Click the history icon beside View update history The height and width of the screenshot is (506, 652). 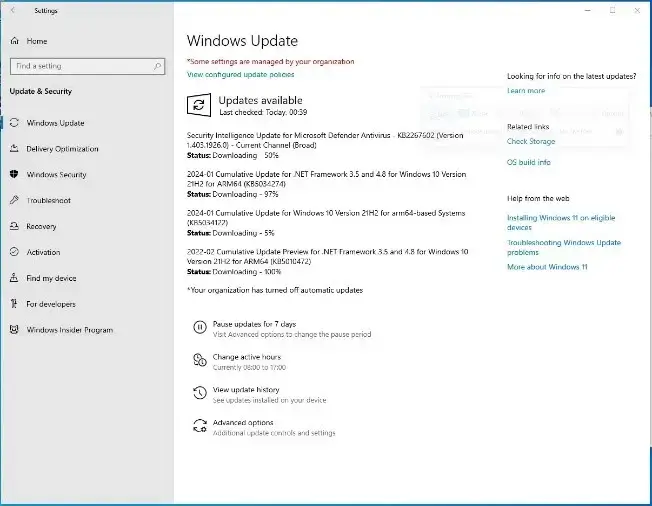pos(200,392)
